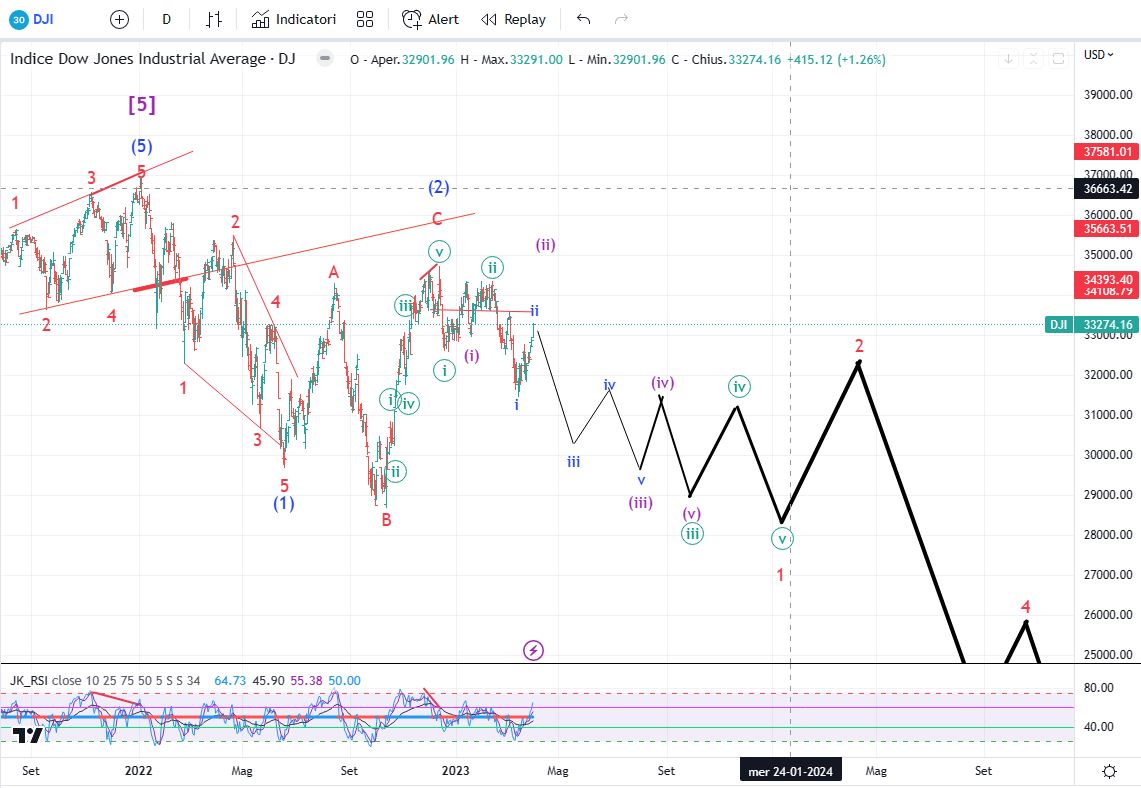
Task: Click the 2022 time axis label
Action: click(138, 771)
